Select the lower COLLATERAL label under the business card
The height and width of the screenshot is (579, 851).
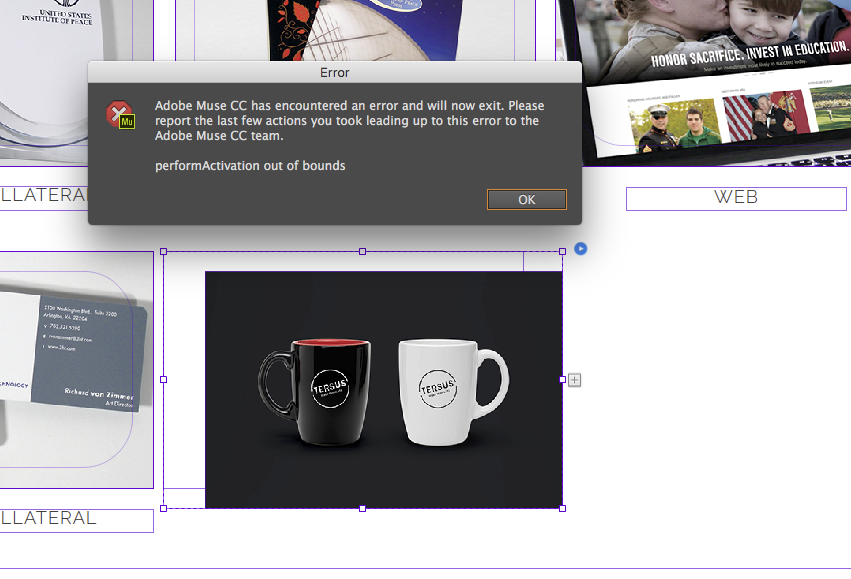point(77,520)
